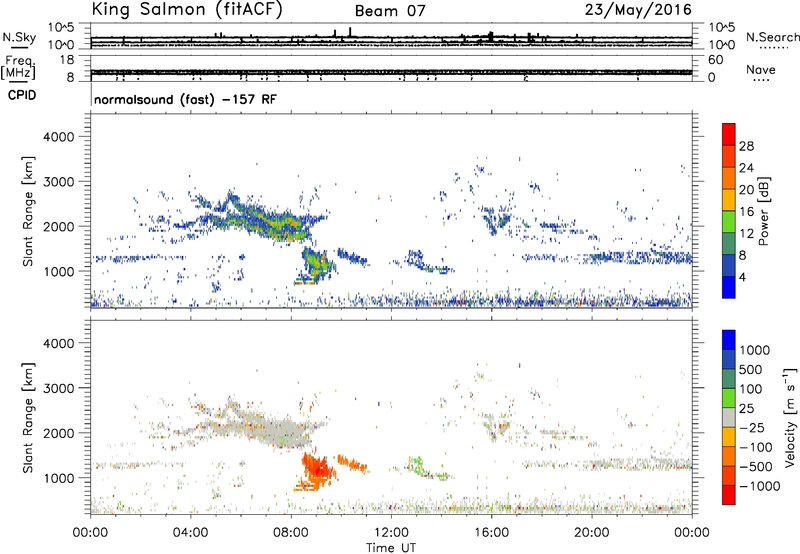
Task: Click the 'Velocity [m s-1]' colorbar title
Action: 789,417
